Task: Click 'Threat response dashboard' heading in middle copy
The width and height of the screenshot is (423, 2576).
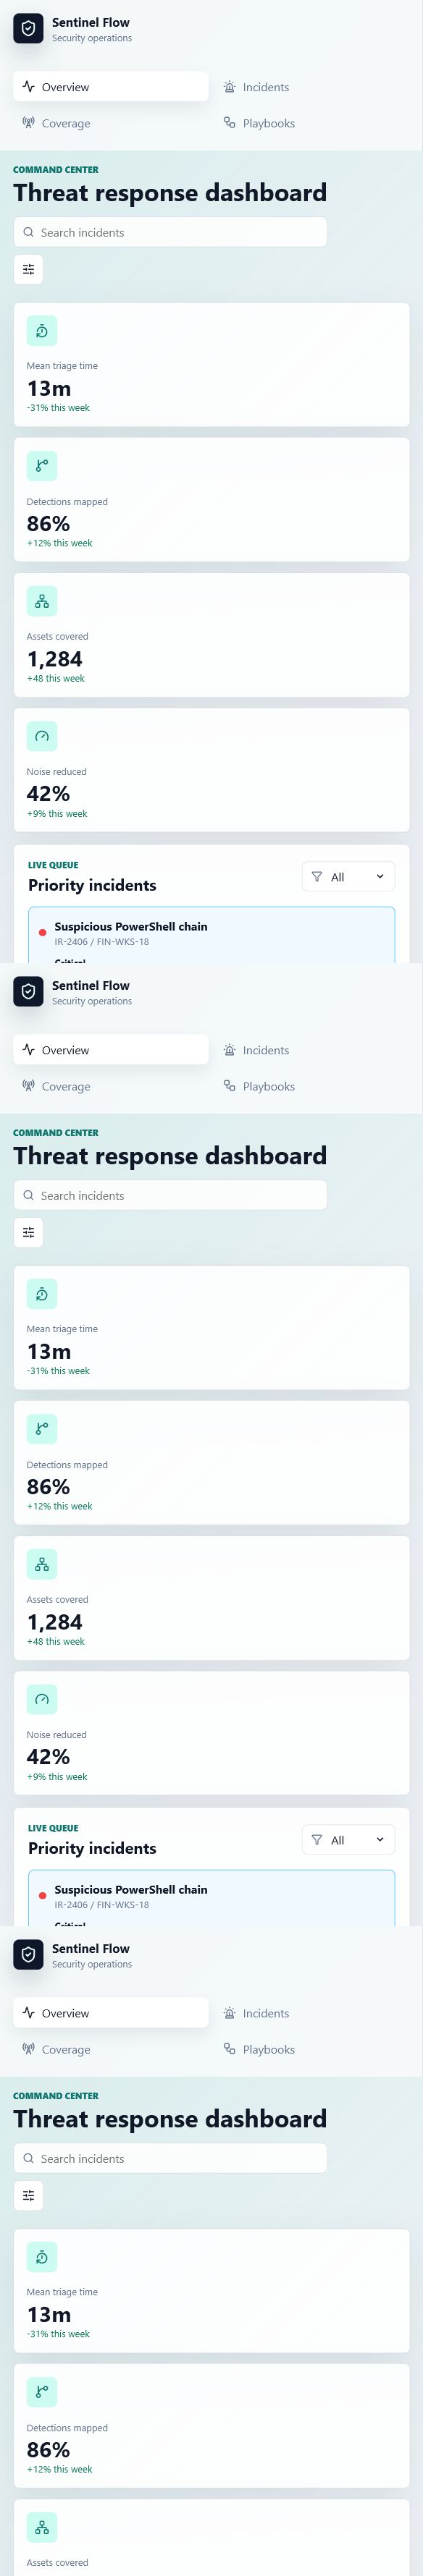Action: pyautogui.click(x=170, y=1156)
